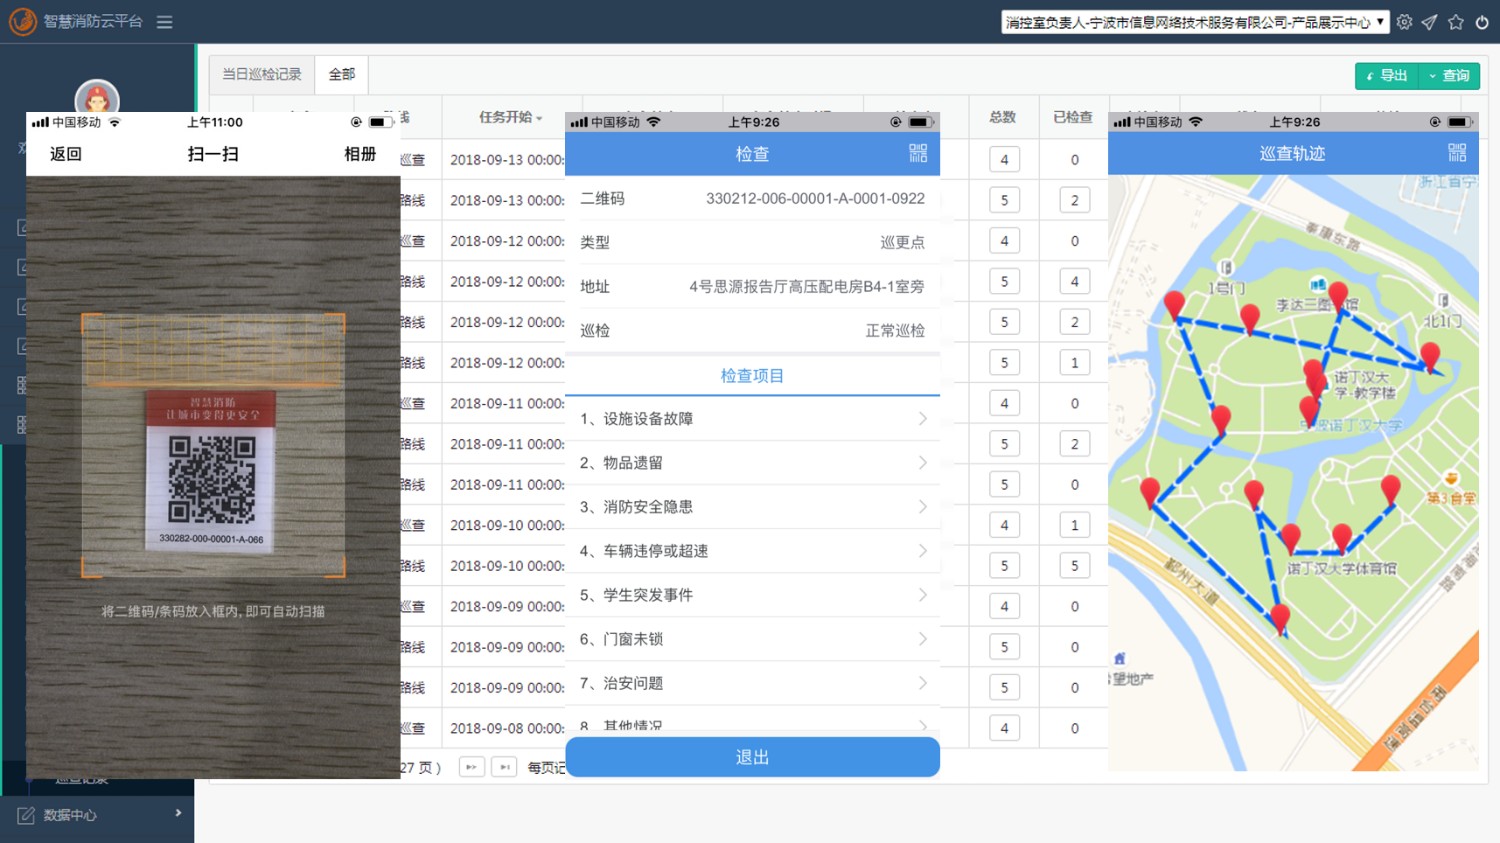Click the next page pagination button
Image resolution: width=1500 pixels, height=843 pixels.
point(472,767)
